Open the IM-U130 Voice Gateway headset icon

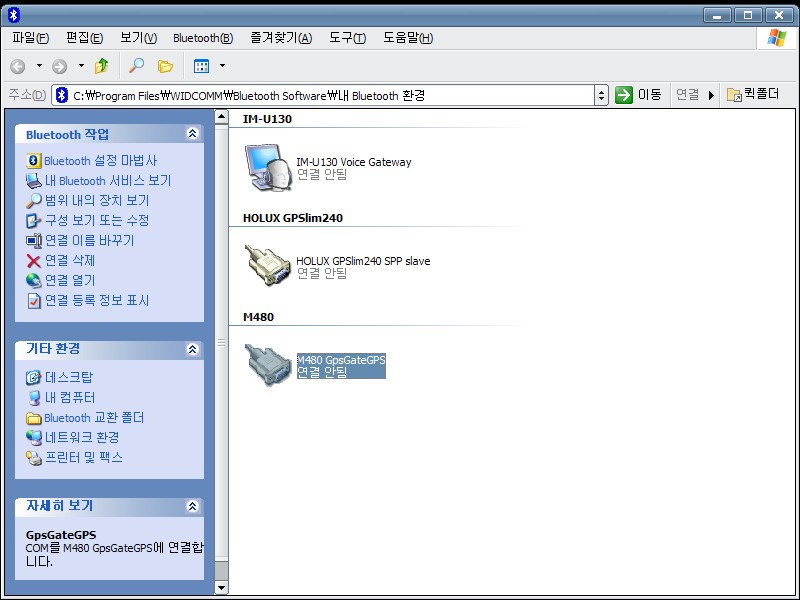click(x=269, y=167)
